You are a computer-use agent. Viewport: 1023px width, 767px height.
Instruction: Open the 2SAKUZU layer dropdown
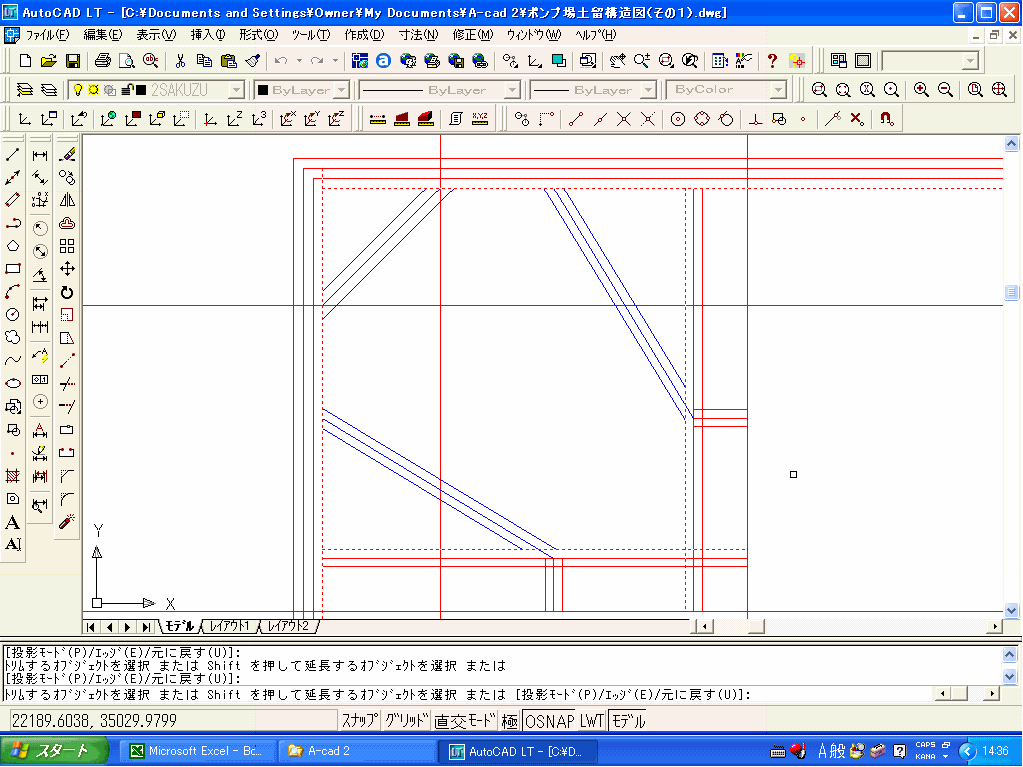click(x=237, y=89)
